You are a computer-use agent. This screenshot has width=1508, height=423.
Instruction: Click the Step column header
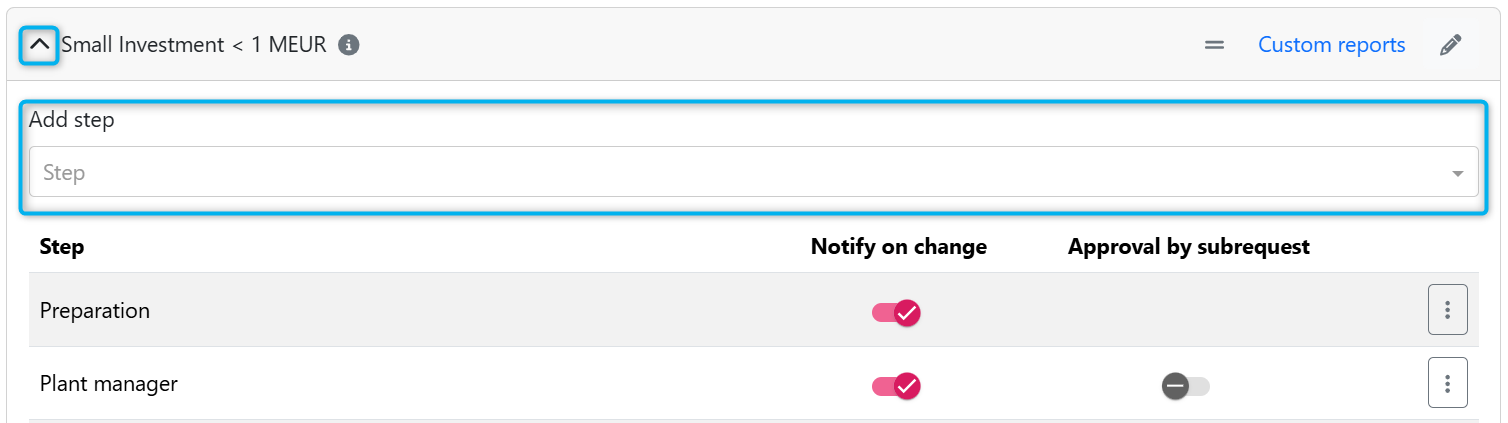[62, 247]
